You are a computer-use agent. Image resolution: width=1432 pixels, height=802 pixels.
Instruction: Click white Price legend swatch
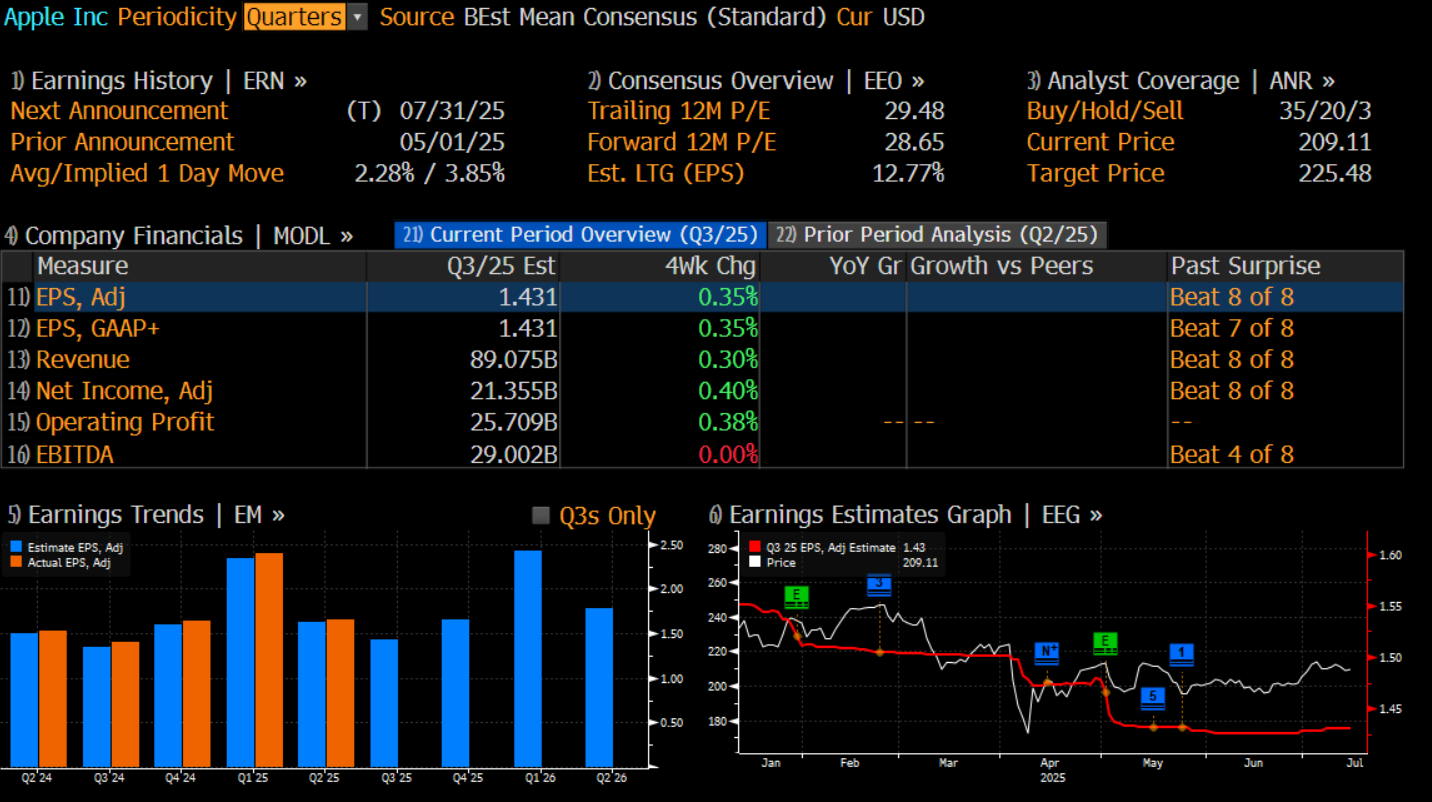pyautogui.click(x=755, y=563)
